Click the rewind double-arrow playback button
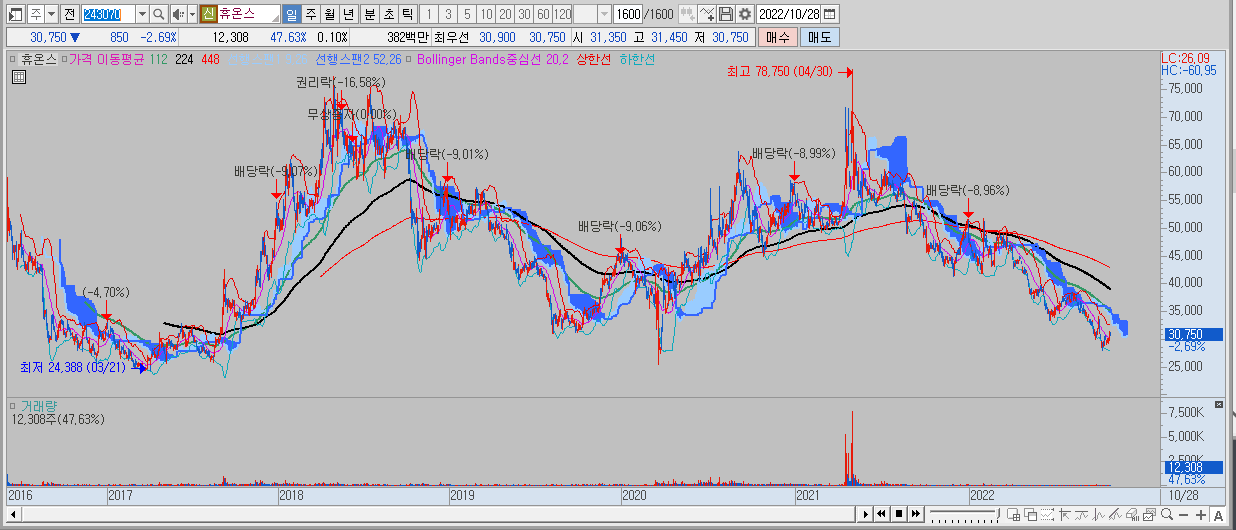Screen dimensions: 1236x530 click(x=882, y=514)
